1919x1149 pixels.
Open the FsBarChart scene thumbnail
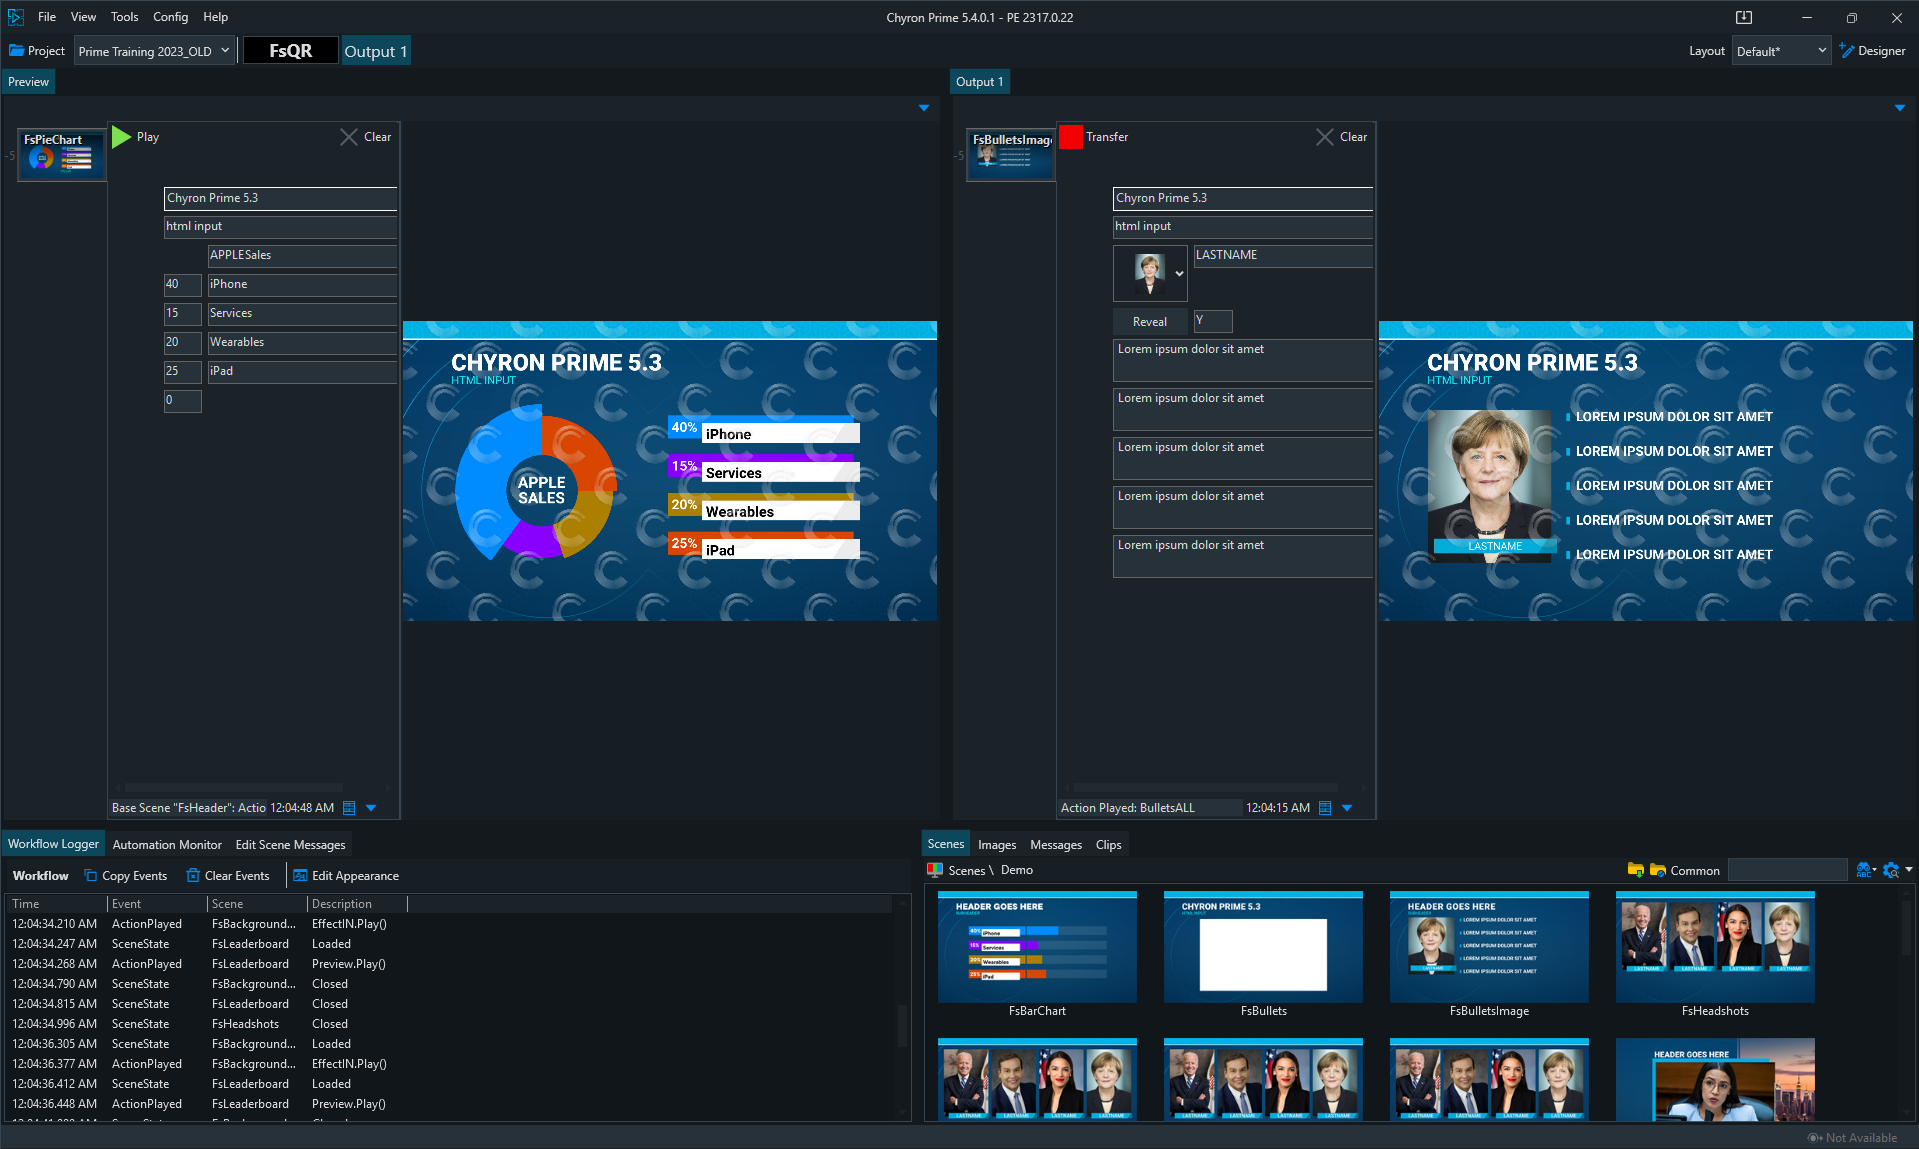click(1037, 947)
